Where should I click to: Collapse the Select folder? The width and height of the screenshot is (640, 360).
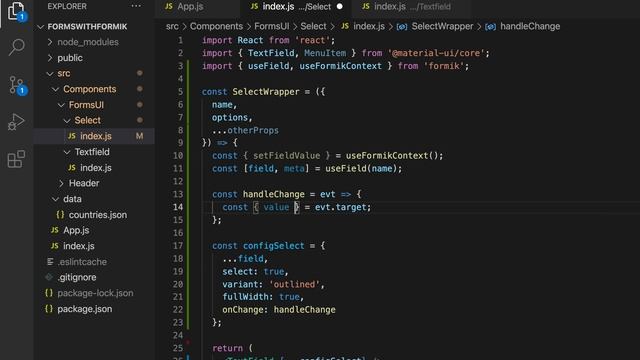pos(67,120)
